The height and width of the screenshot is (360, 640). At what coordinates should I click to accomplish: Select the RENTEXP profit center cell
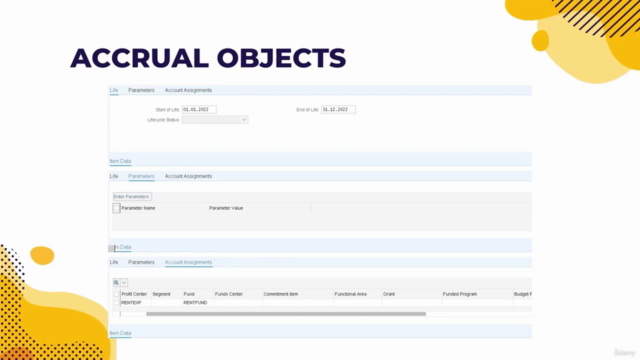pyautogui.click(x=136, y=303)
